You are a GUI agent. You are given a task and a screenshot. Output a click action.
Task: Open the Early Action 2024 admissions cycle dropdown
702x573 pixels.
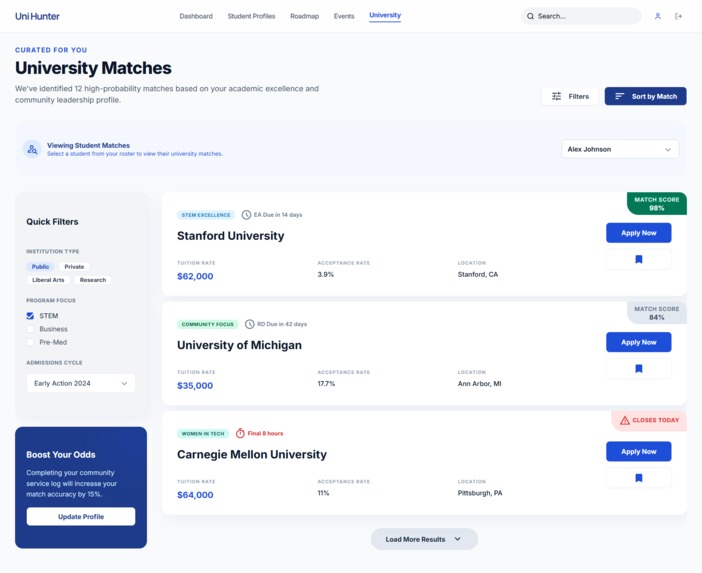click(81, 383)
